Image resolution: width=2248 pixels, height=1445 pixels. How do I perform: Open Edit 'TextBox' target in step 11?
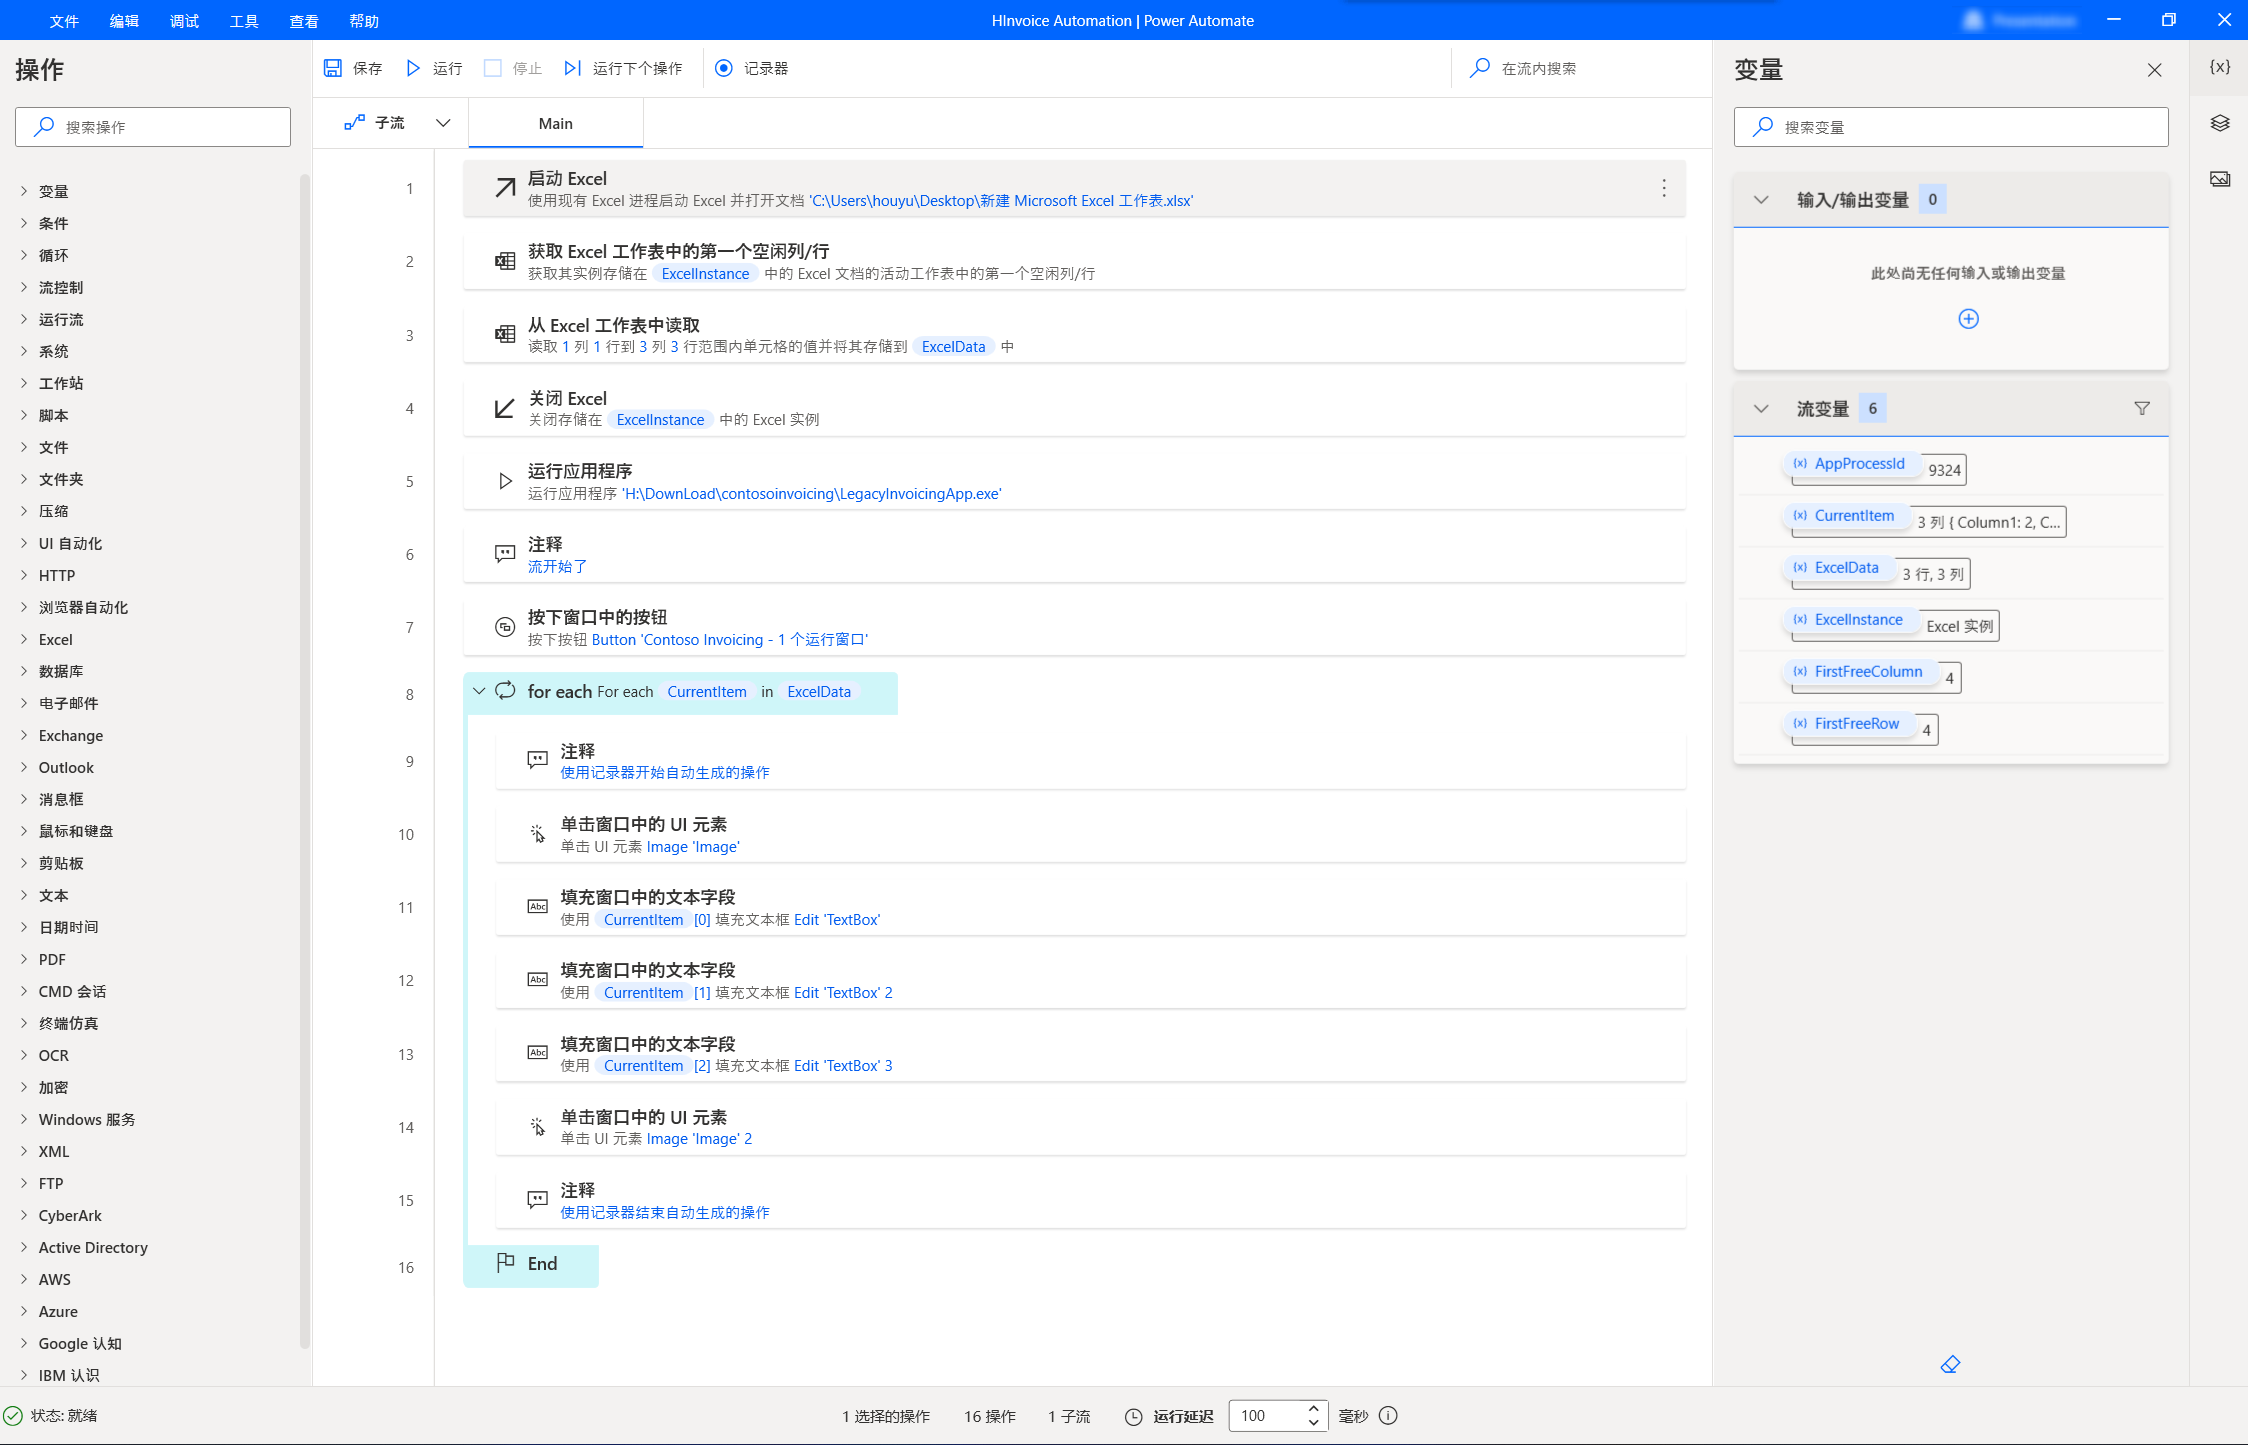(x=837, y=919)
